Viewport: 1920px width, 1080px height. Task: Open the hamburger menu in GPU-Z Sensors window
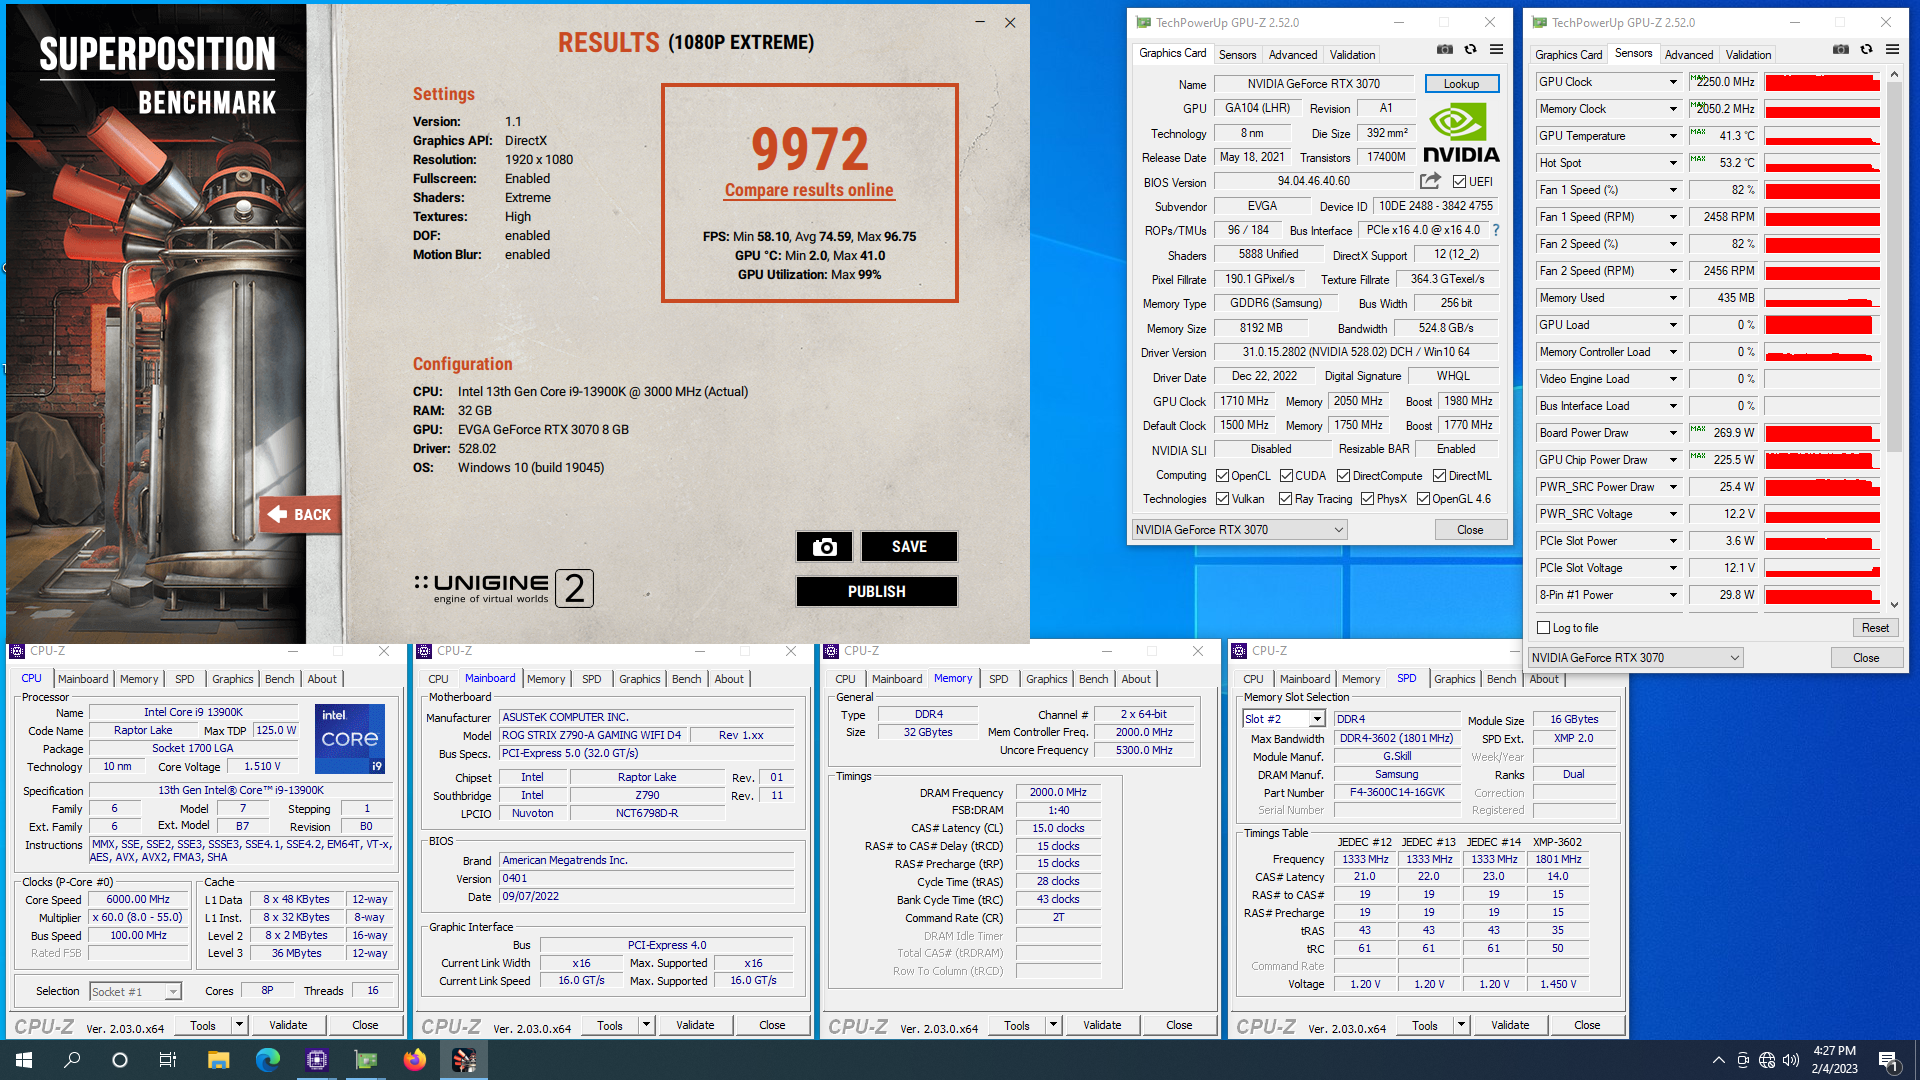click(x=1892, y=49)
